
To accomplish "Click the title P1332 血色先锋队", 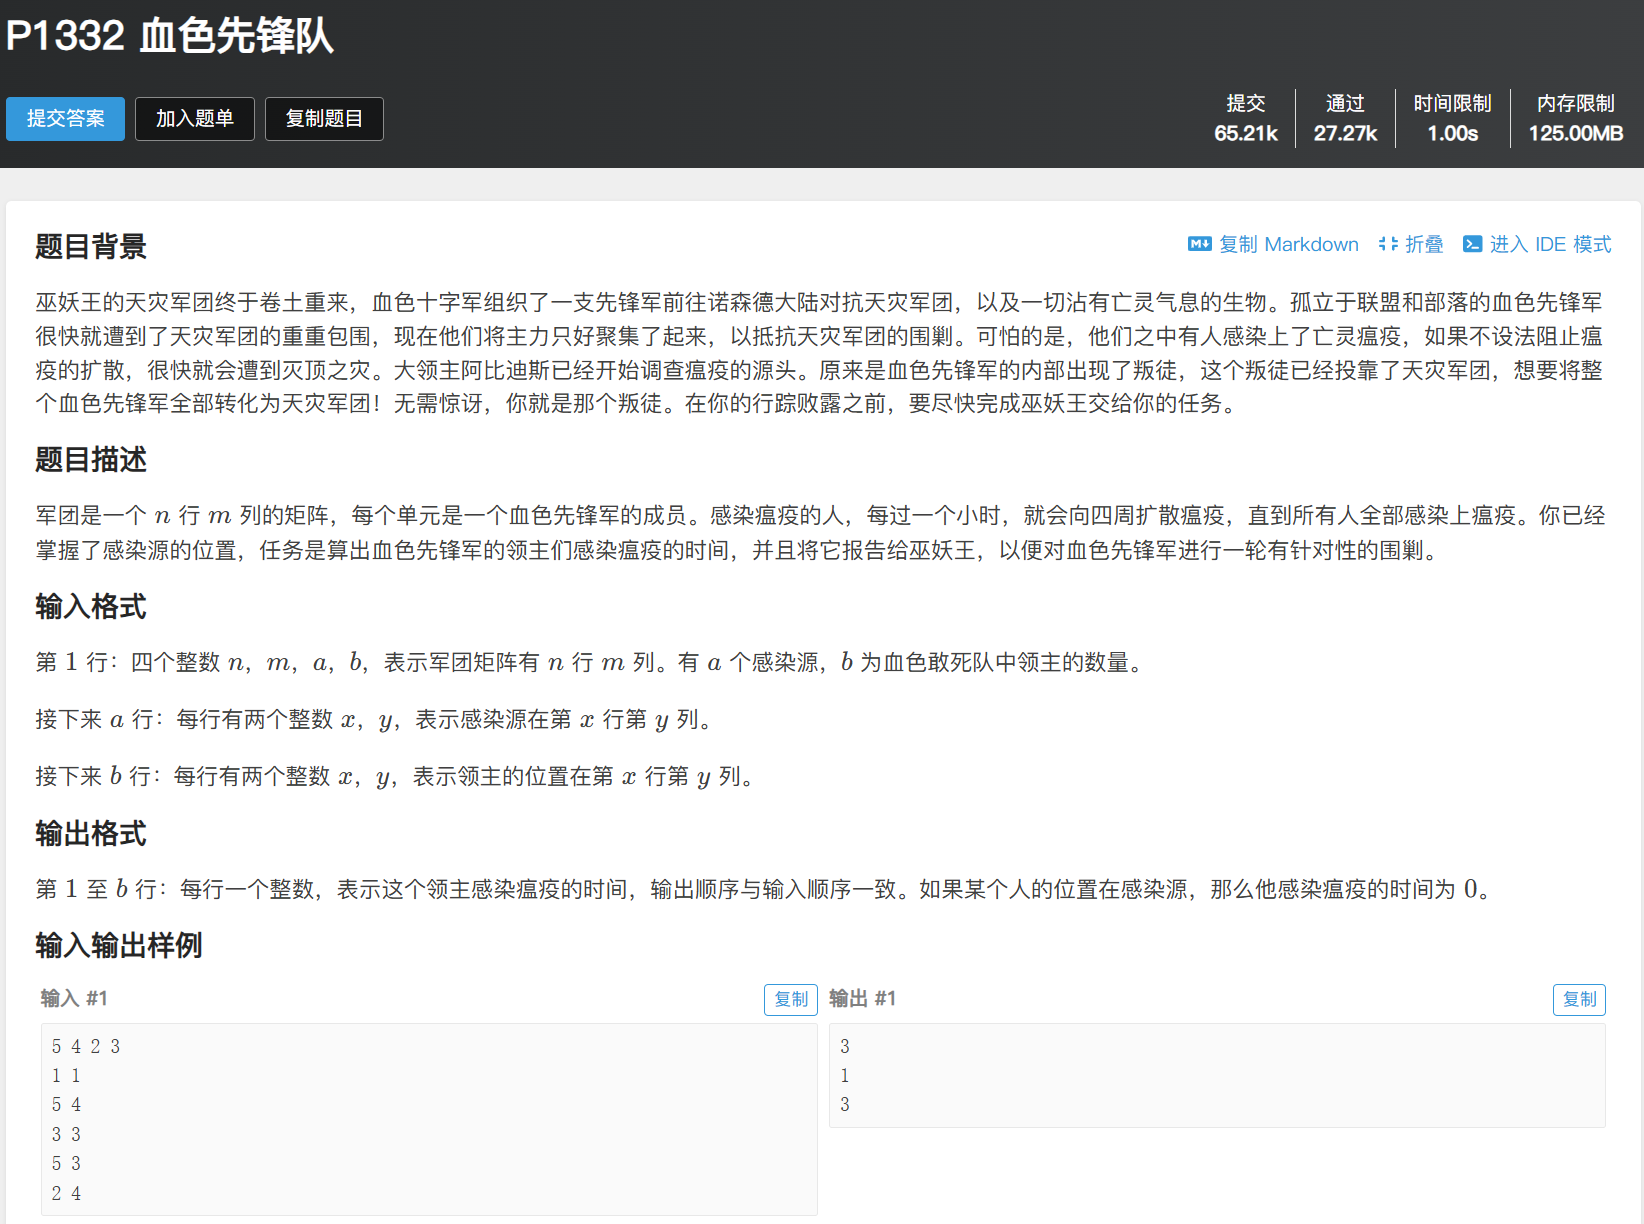I will 169,36.
